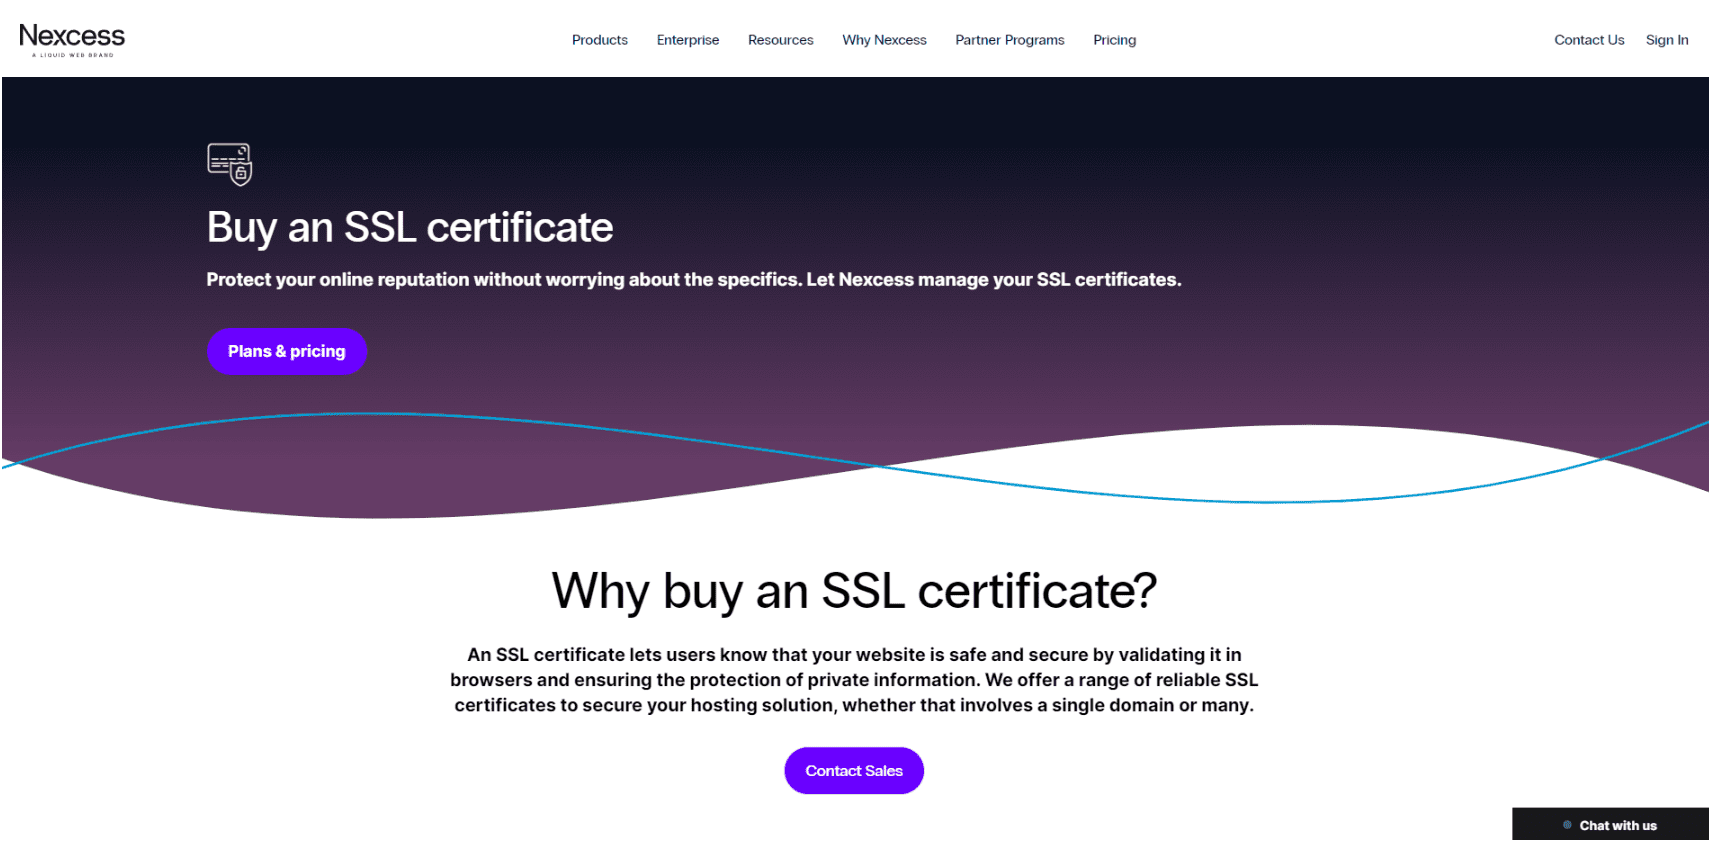Click the Sign In link
The image size is (1709, 843).
1667,40
